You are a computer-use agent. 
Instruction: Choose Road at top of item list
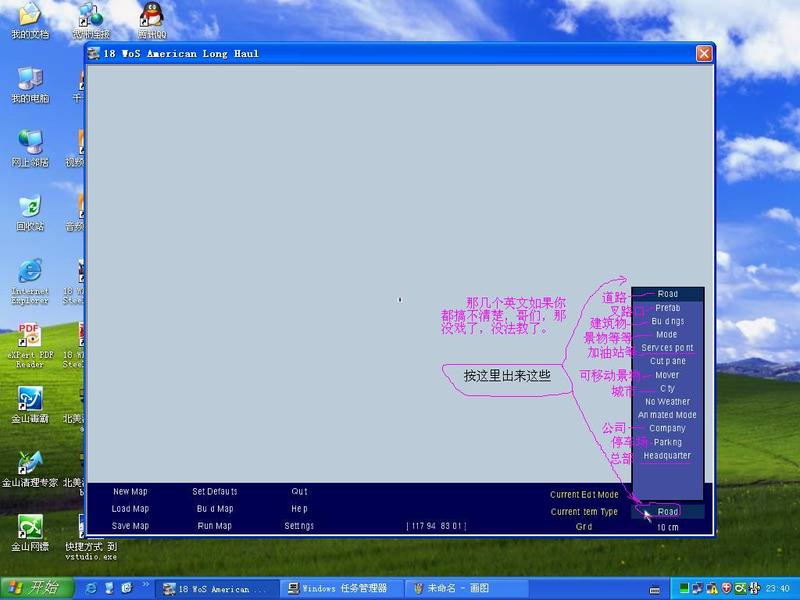point(668,294)
